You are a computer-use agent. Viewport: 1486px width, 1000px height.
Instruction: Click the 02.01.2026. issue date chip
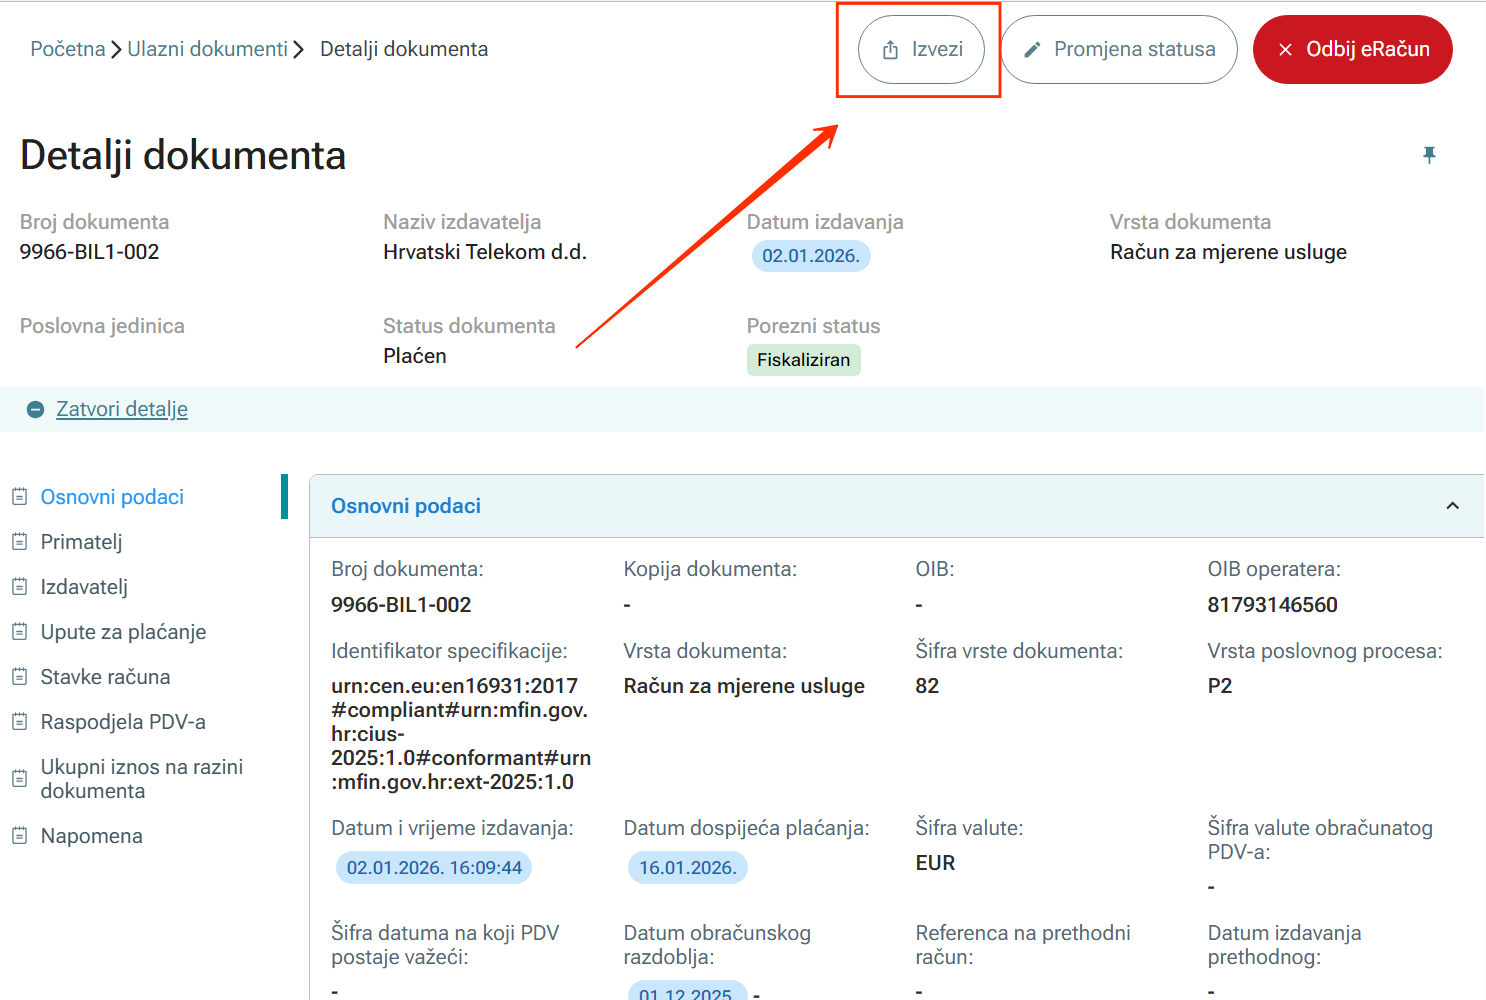pyautogui.click(x=810, y=256)
